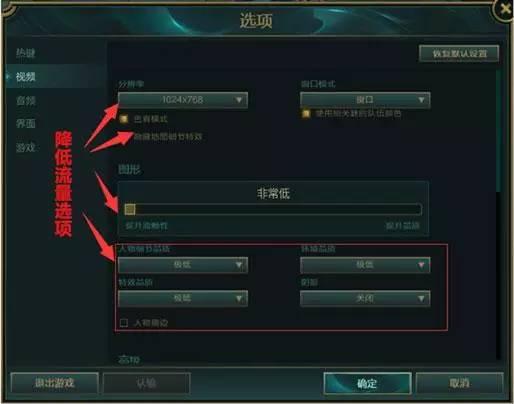This screenshot has height=404, width=514.
Task: Open the effects quality dropdown
Action: 183,298
